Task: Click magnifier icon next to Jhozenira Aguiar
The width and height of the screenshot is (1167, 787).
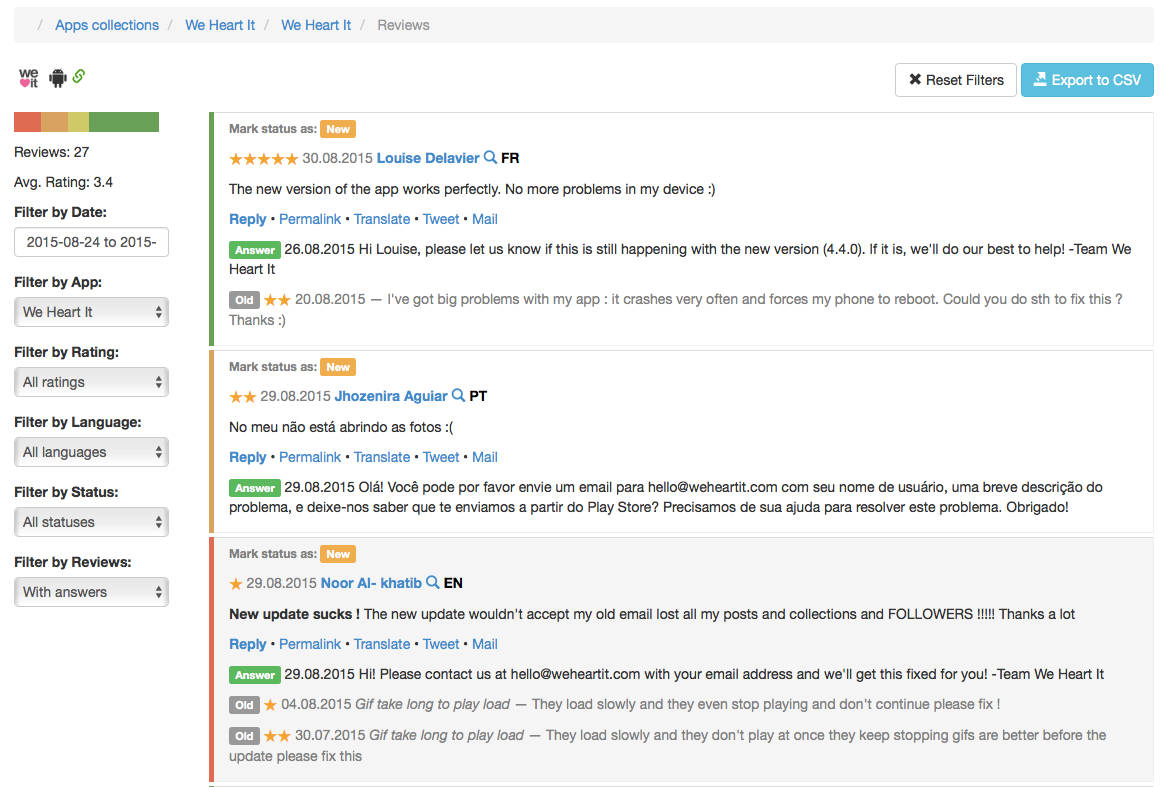Action: (x=458, y=396)
